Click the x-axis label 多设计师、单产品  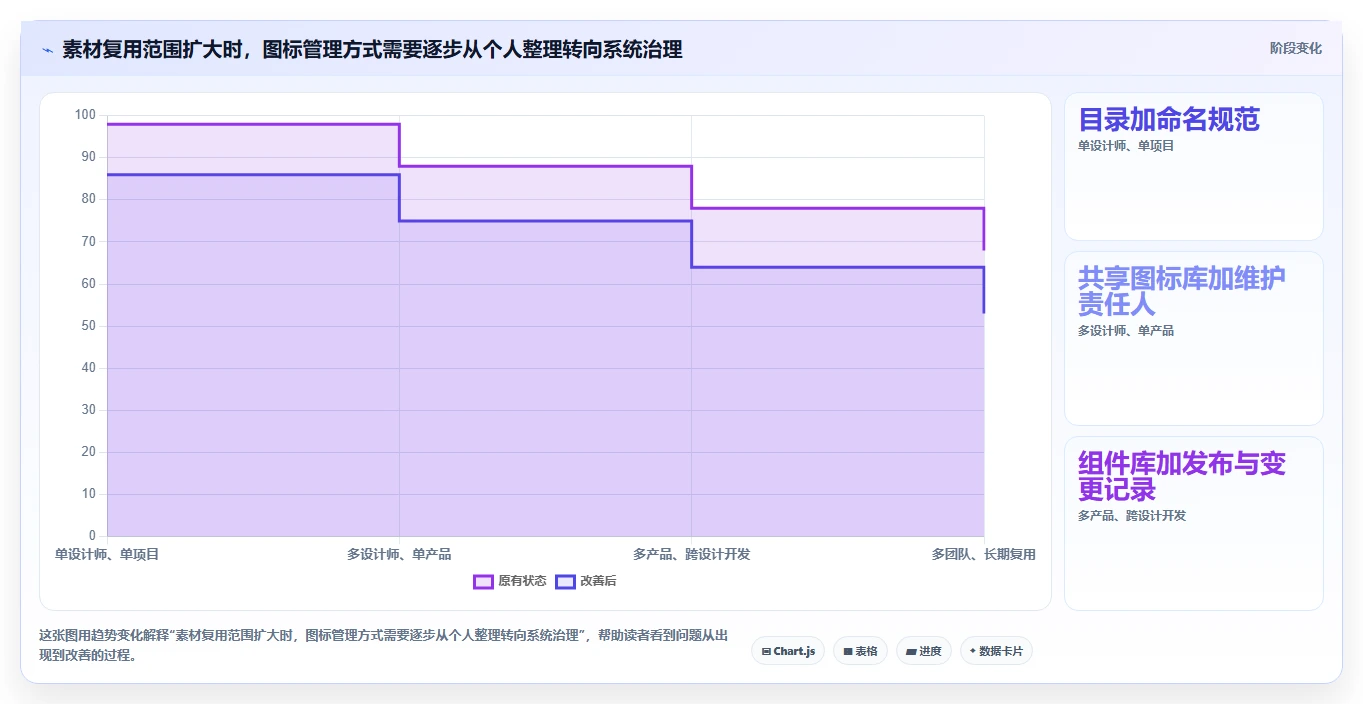pyautogui.click(x=399, y=554)
